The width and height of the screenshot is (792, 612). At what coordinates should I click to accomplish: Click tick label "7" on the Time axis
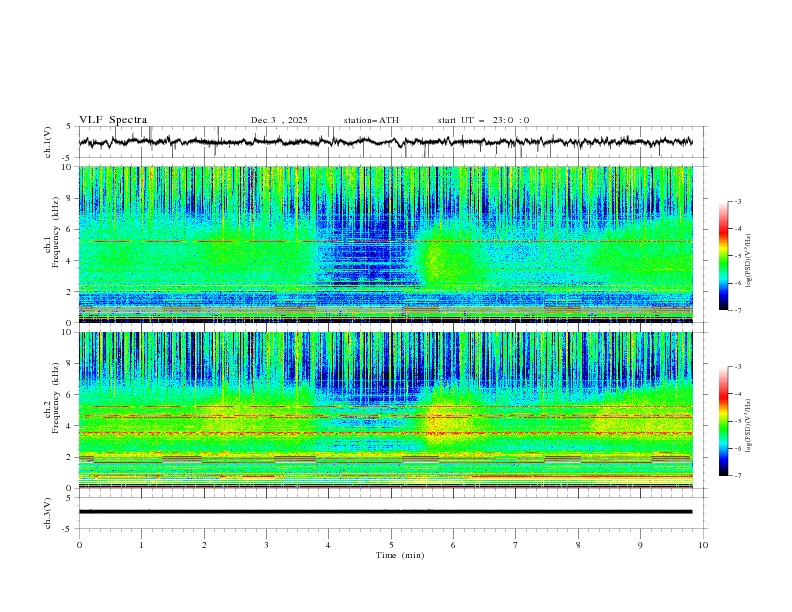pos(516,545)
